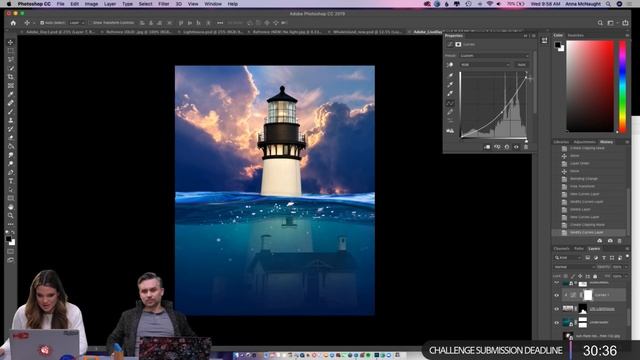
Task: Click the Home icon in the options bar
Action: (13, 23)
